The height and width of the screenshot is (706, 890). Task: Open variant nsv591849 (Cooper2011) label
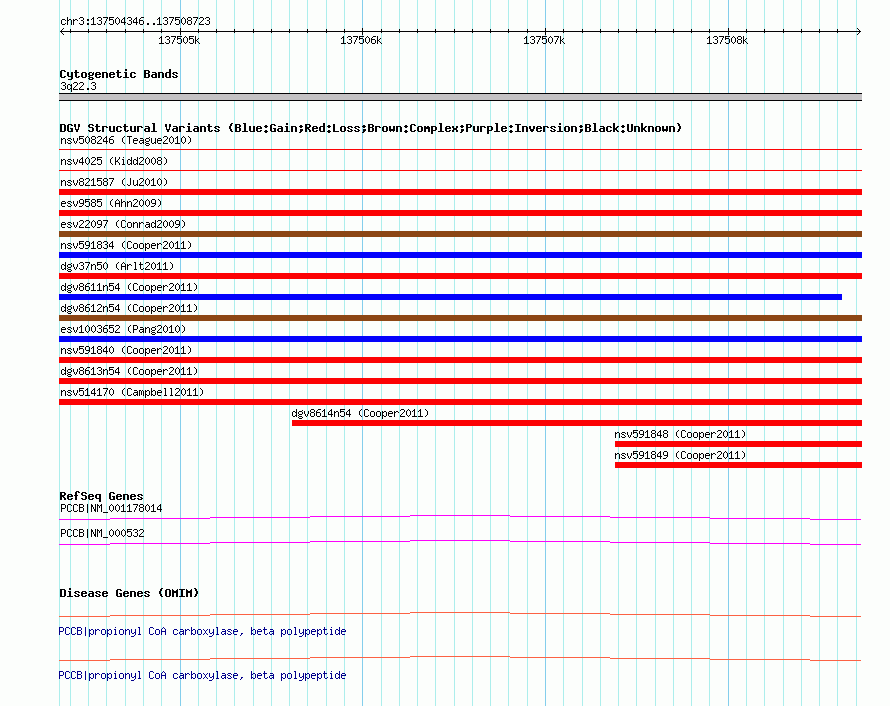pyautogui.click(x=680, y=455)
